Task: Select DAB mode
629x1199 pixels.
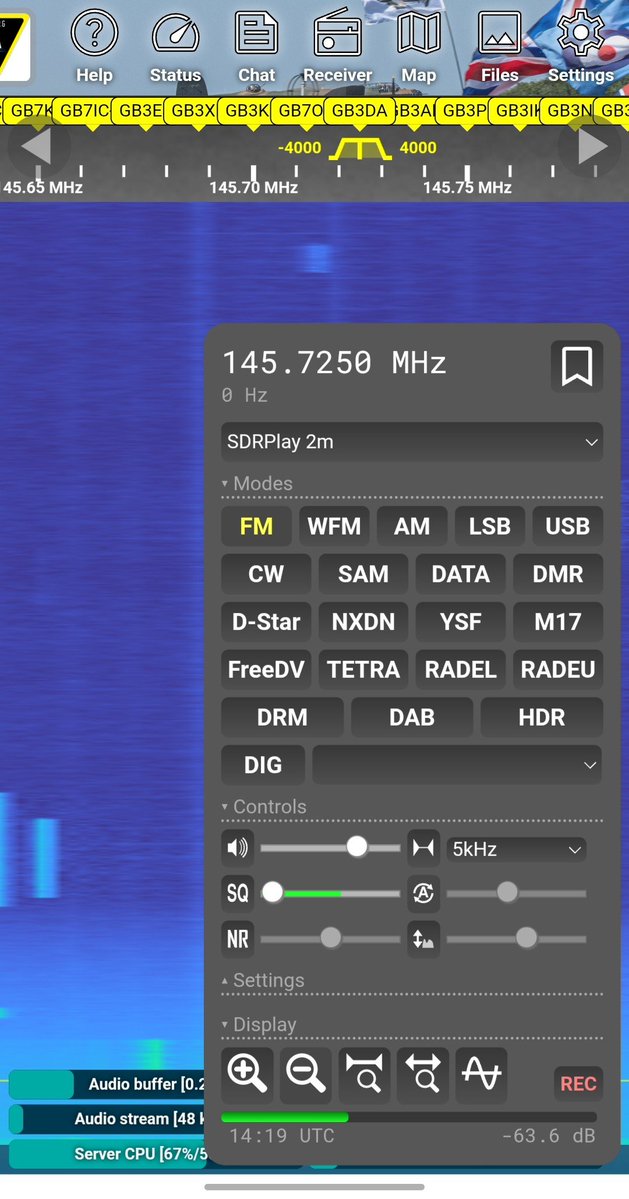Action: pos(412,717)
